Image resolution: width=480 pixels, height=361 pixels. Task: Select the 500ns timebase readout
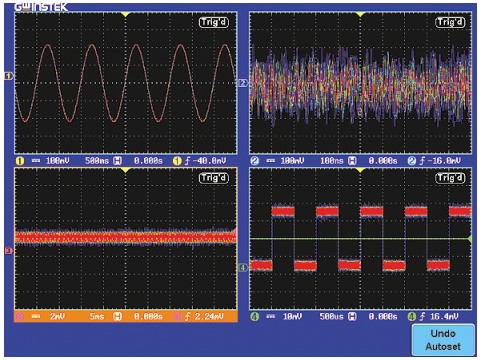[x=97, y=161]
